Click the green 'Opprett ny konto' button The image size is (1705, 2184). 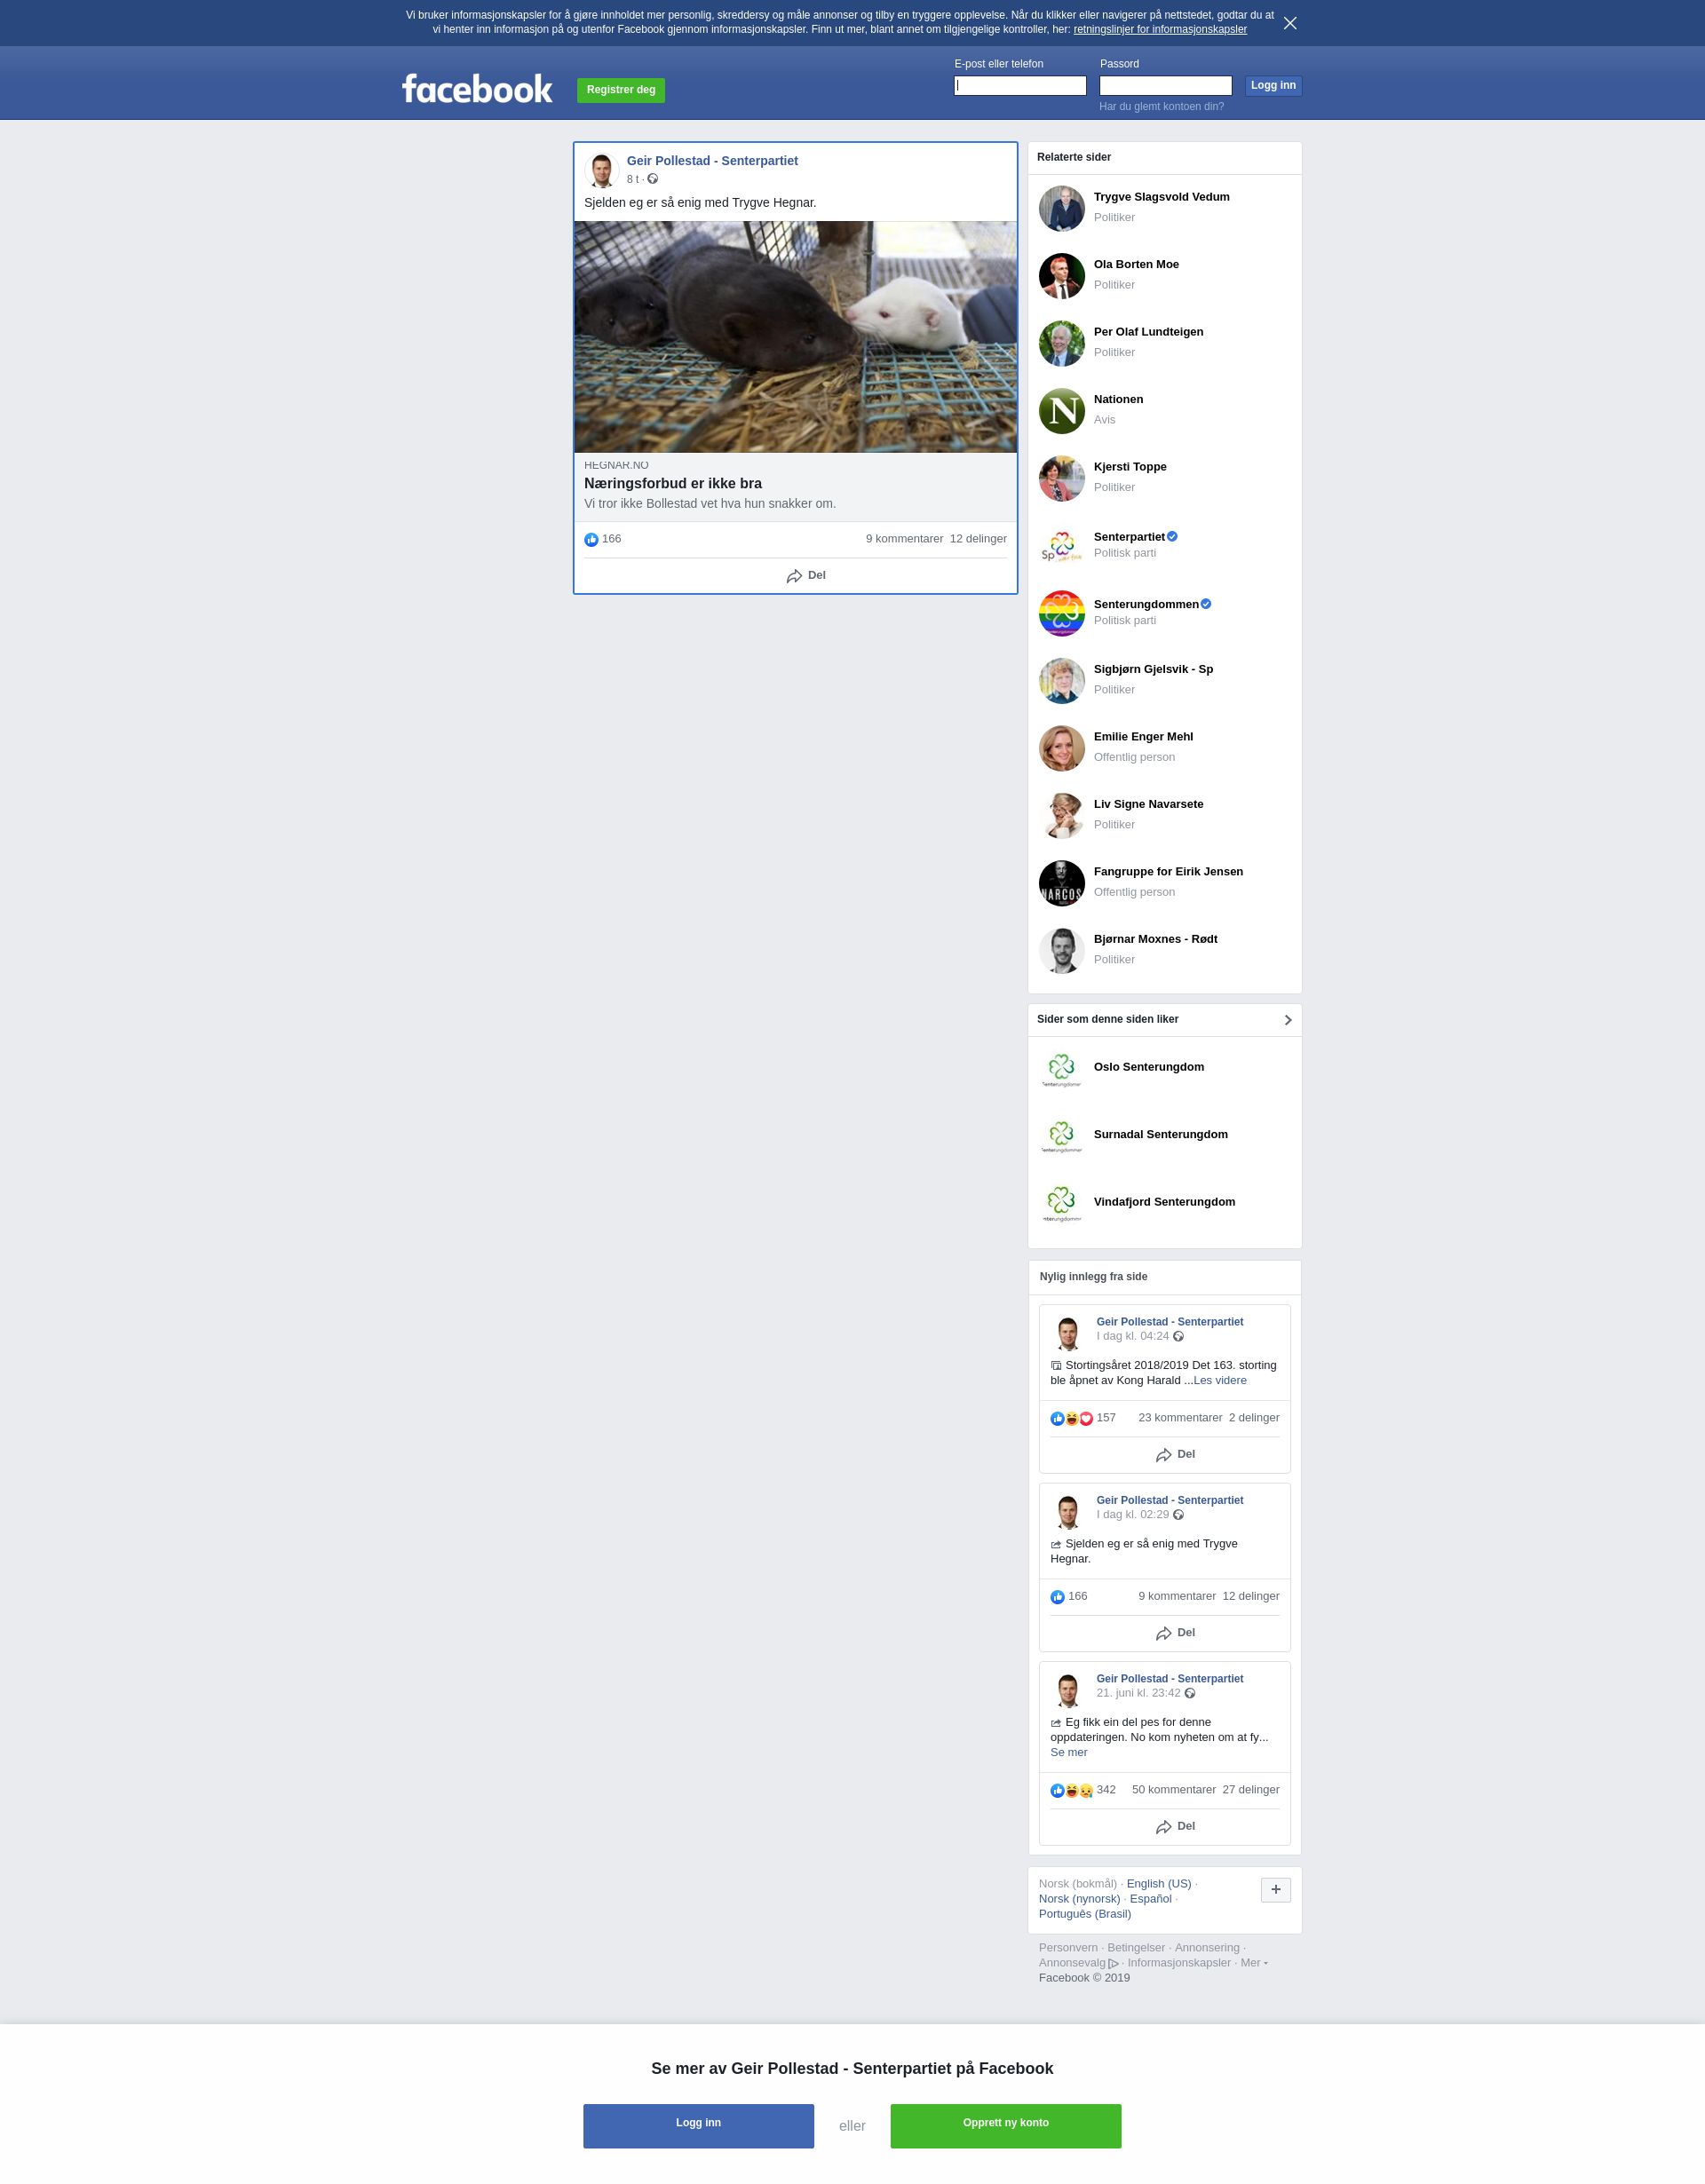click(1005, 2126)
